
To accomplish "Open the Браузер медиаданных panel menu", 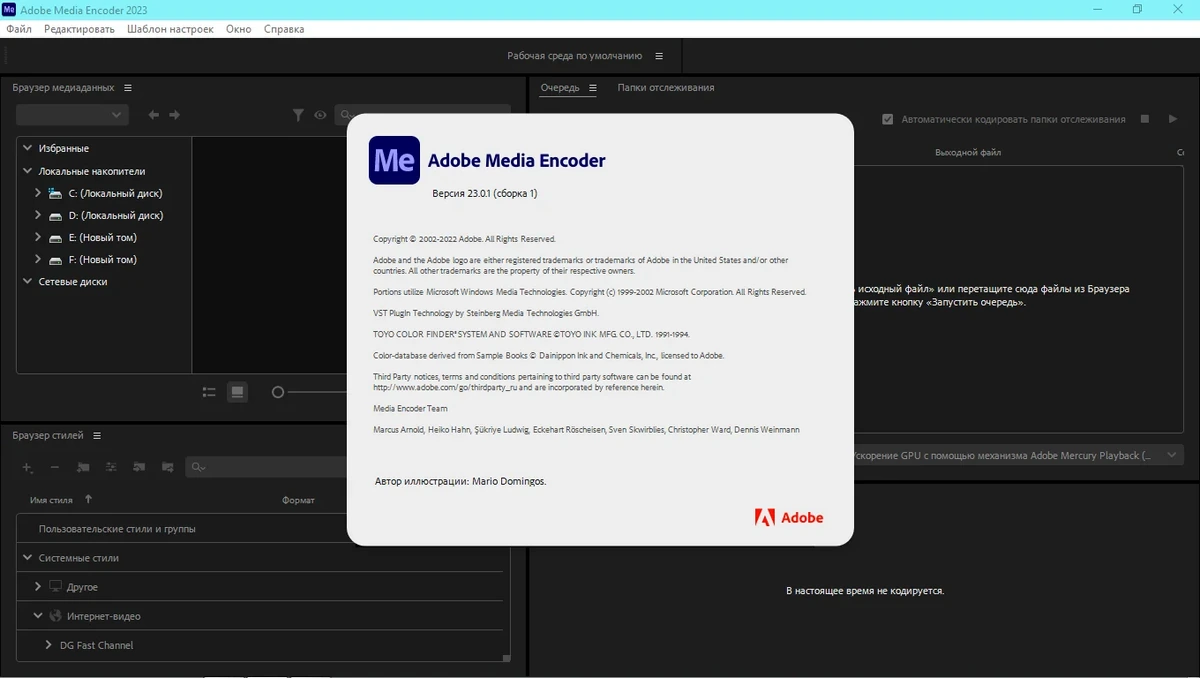I will pyautogui.click(x=128, y=88).
